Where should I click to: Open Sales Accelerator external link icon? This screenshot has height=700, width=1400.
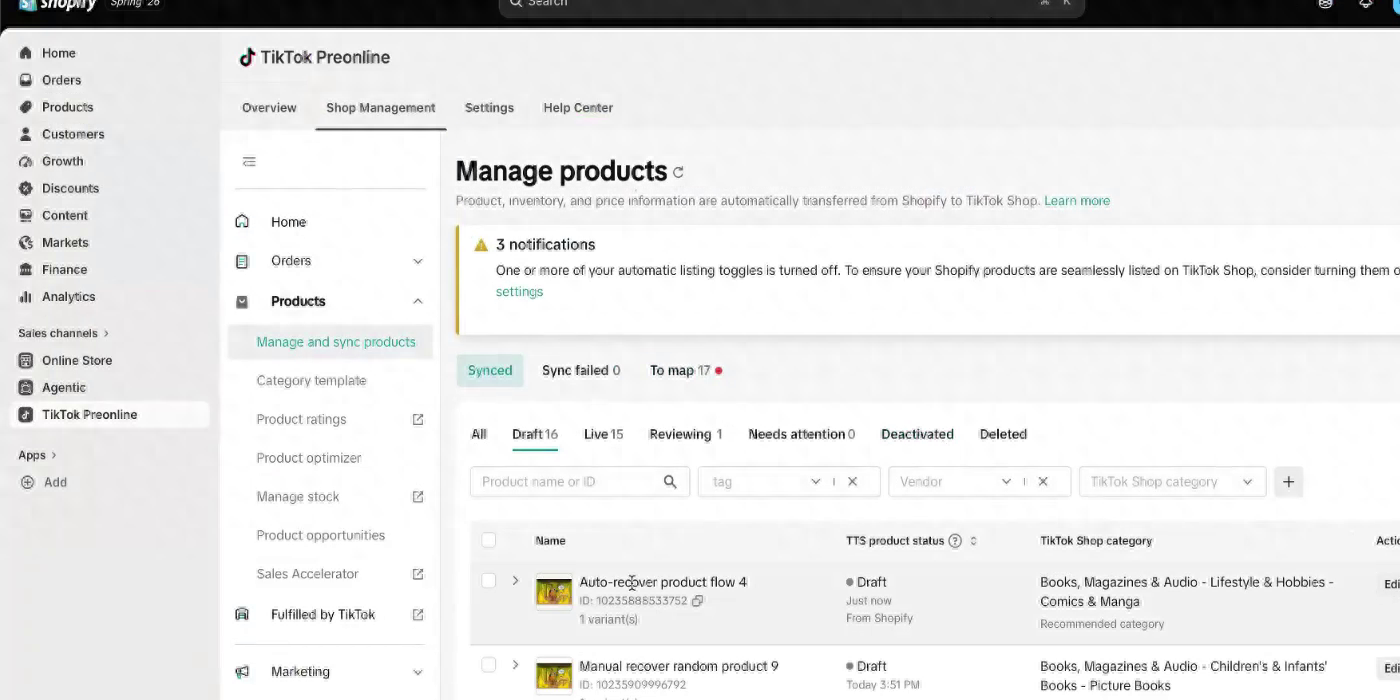418,574
